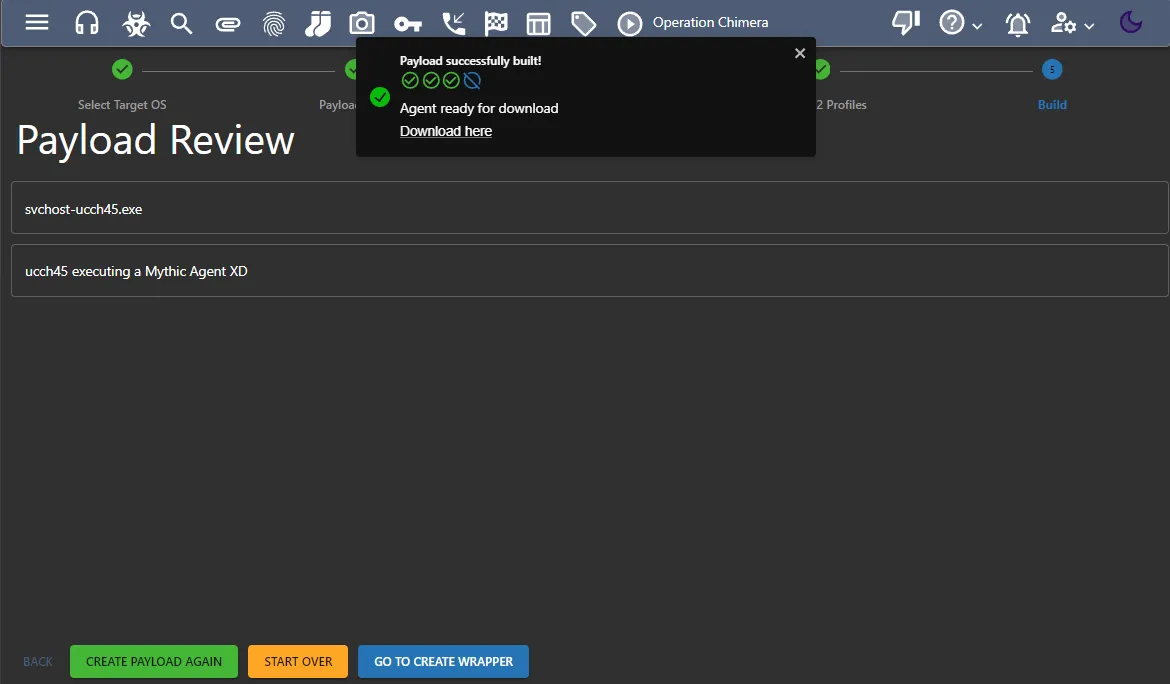Open screenshots via the camera icon
The image size is (1170, 684).
coord(362,23)
